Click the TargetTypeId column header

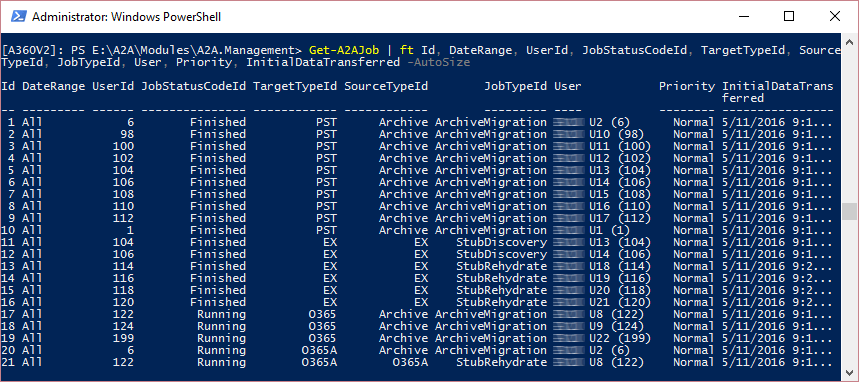(295, 87)
